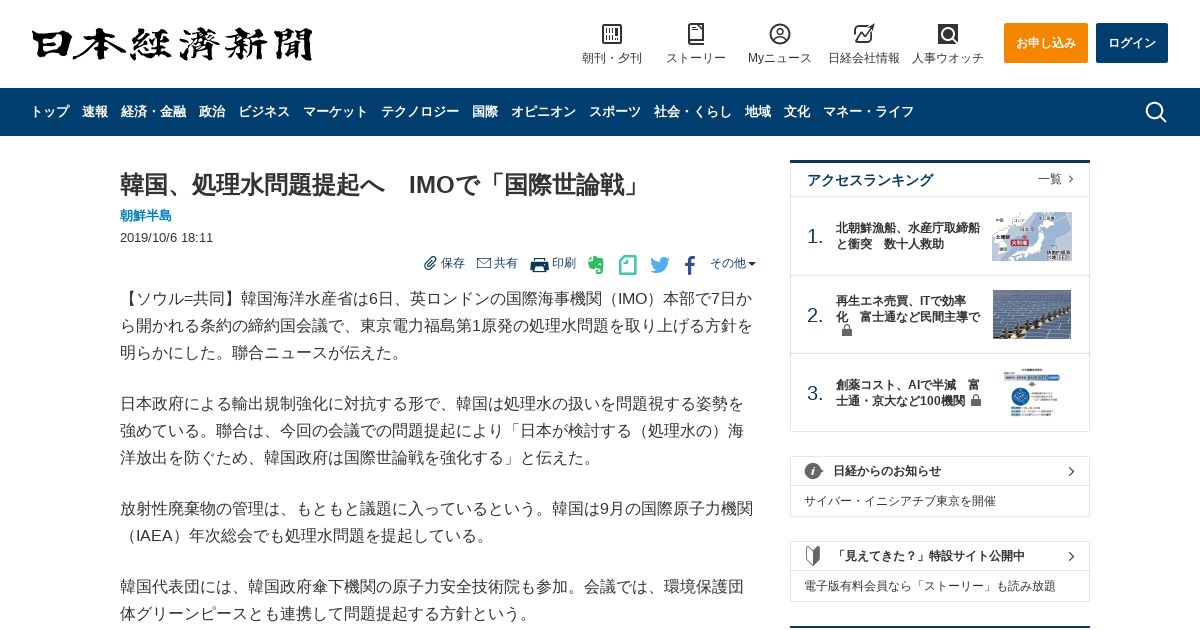Click solar panel thumbnail of rank 2

pyautogui.click(x=1032, y=314)
